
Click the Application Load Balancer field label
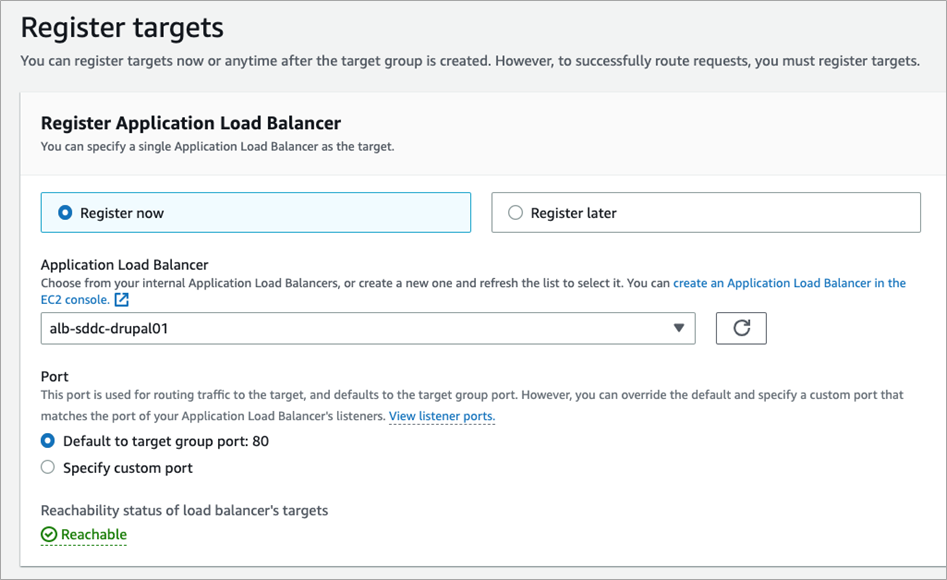(x=124, y=265)
